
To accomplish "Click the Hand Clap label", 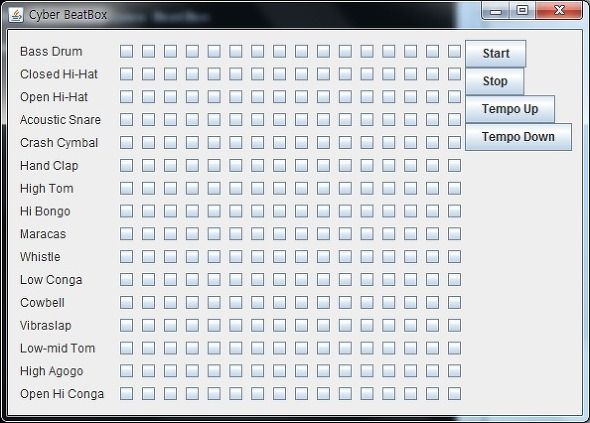I will tap(49, 166).
